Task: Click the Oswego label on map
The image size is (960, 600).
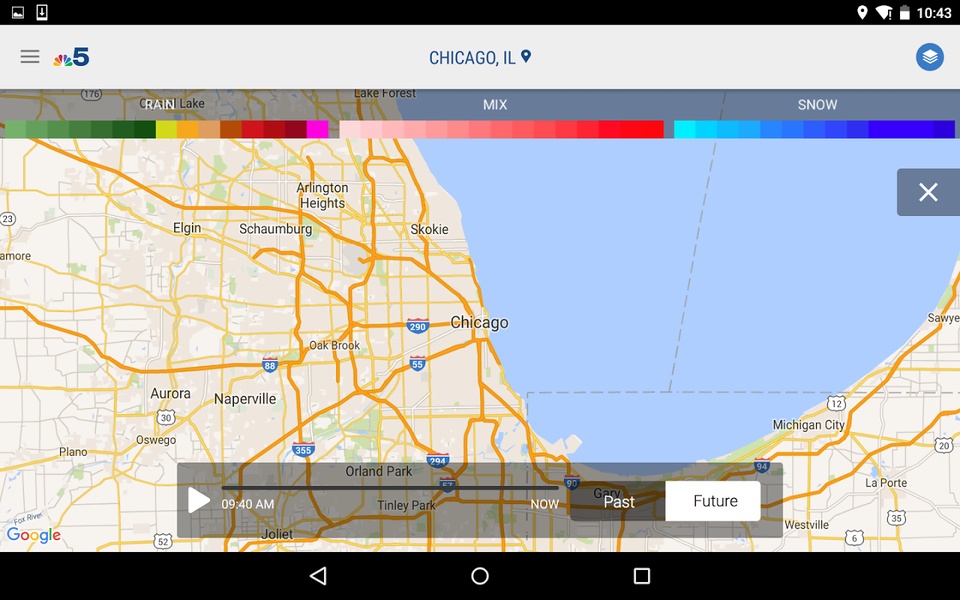Action: click(x=156, y=440)
